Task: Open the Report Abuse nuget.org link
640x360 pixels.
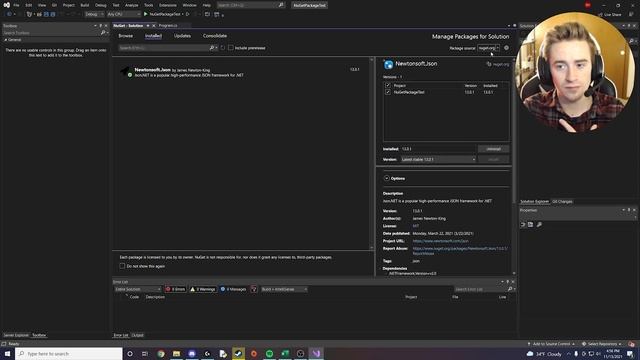Action: point(460,251)
